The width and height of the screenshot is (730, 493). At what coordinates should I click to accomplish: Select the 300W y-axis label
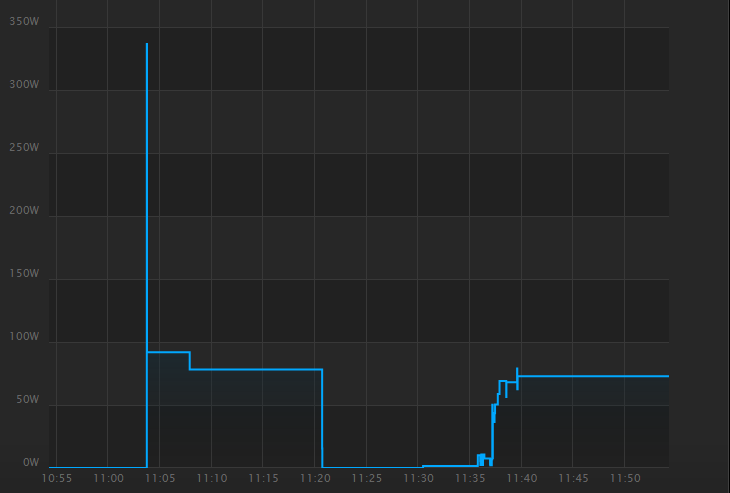point(23,85)
